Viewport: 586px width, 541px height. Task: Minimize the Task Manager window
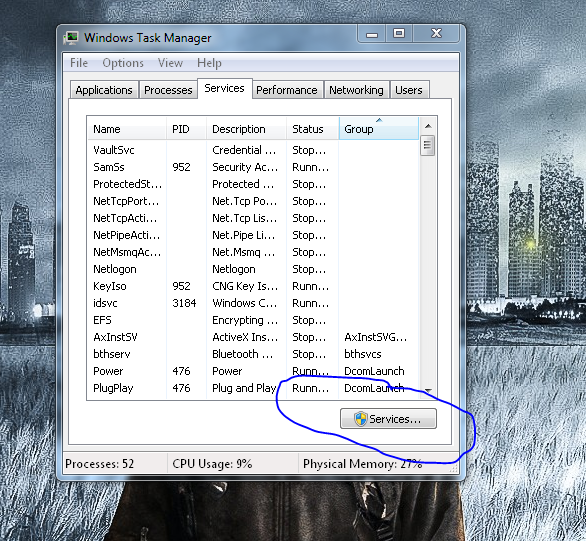click(372, 34)
